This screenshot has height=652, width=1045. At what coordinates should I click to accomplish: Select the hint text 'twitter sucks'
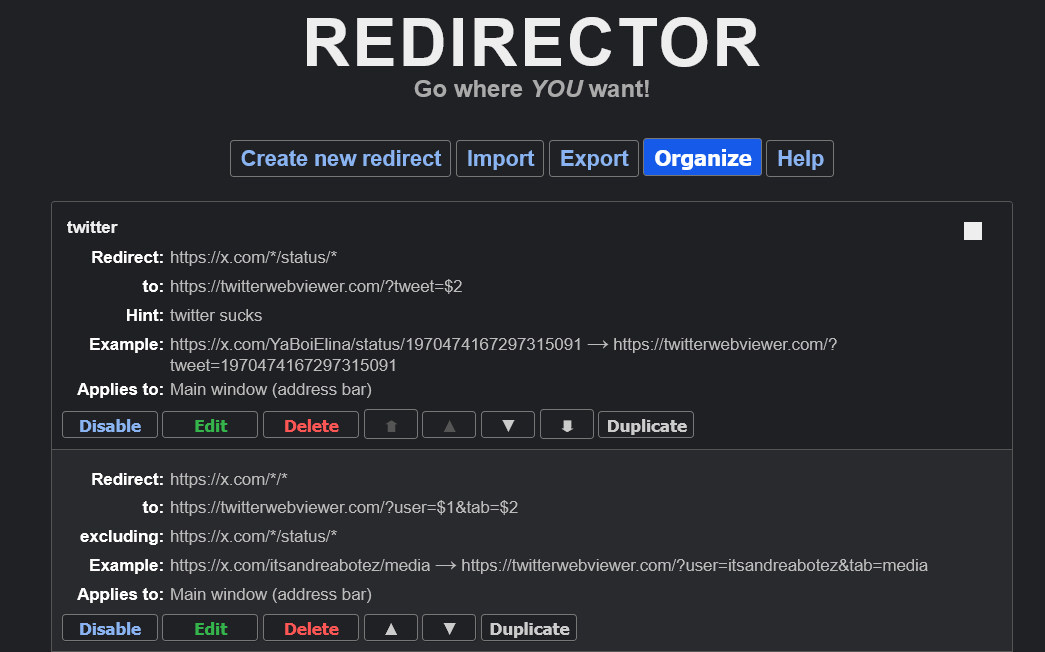point(216,315)
